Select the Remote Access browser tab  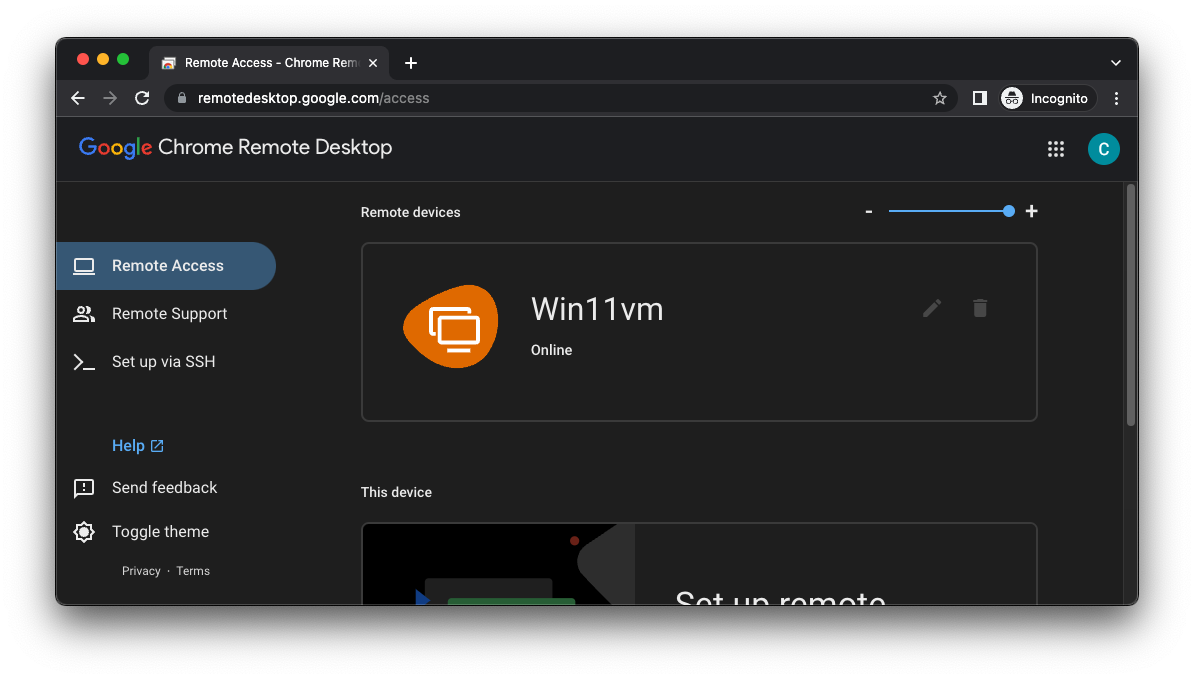pos(269,63)
